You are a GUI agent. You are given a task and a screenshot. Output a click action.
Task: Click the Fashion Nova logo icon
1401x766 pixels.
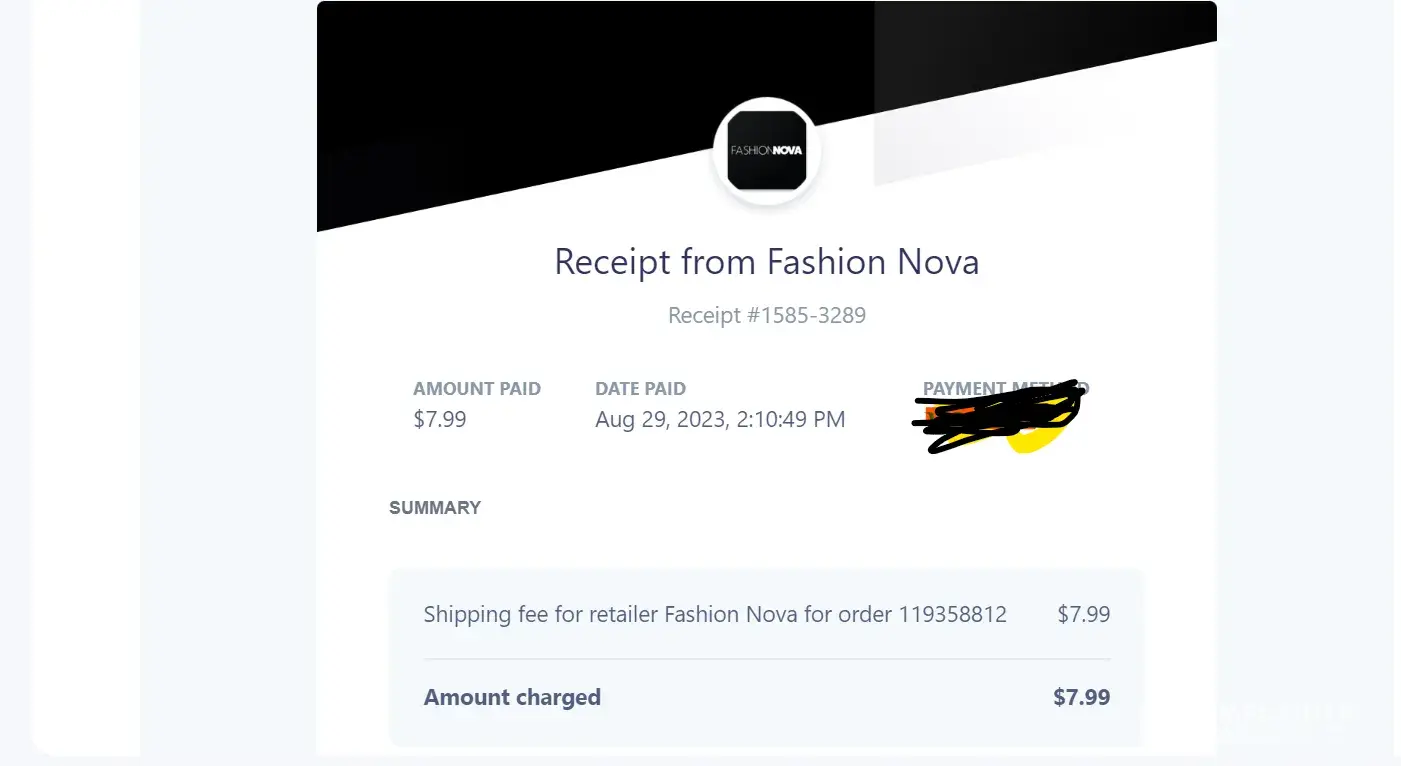(767, 152)
